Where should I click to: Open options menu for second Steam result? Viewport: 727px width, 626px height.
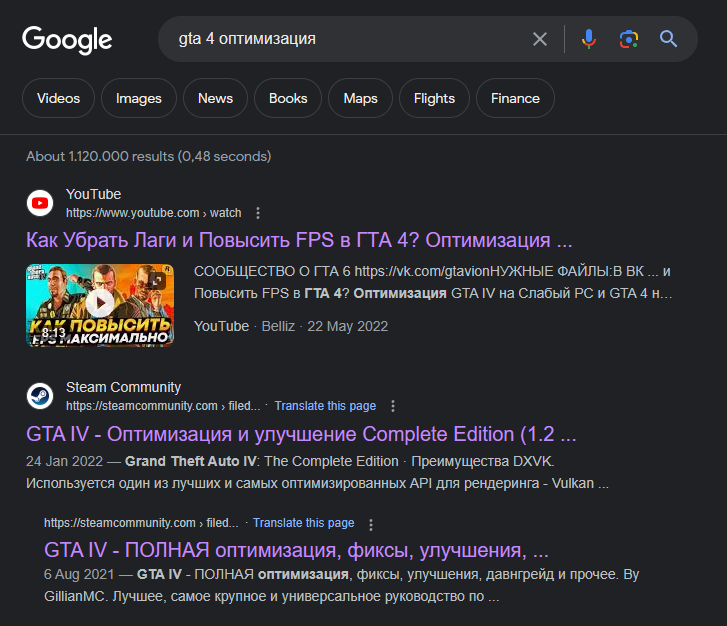pyautogui.click(x=371, y=524)
